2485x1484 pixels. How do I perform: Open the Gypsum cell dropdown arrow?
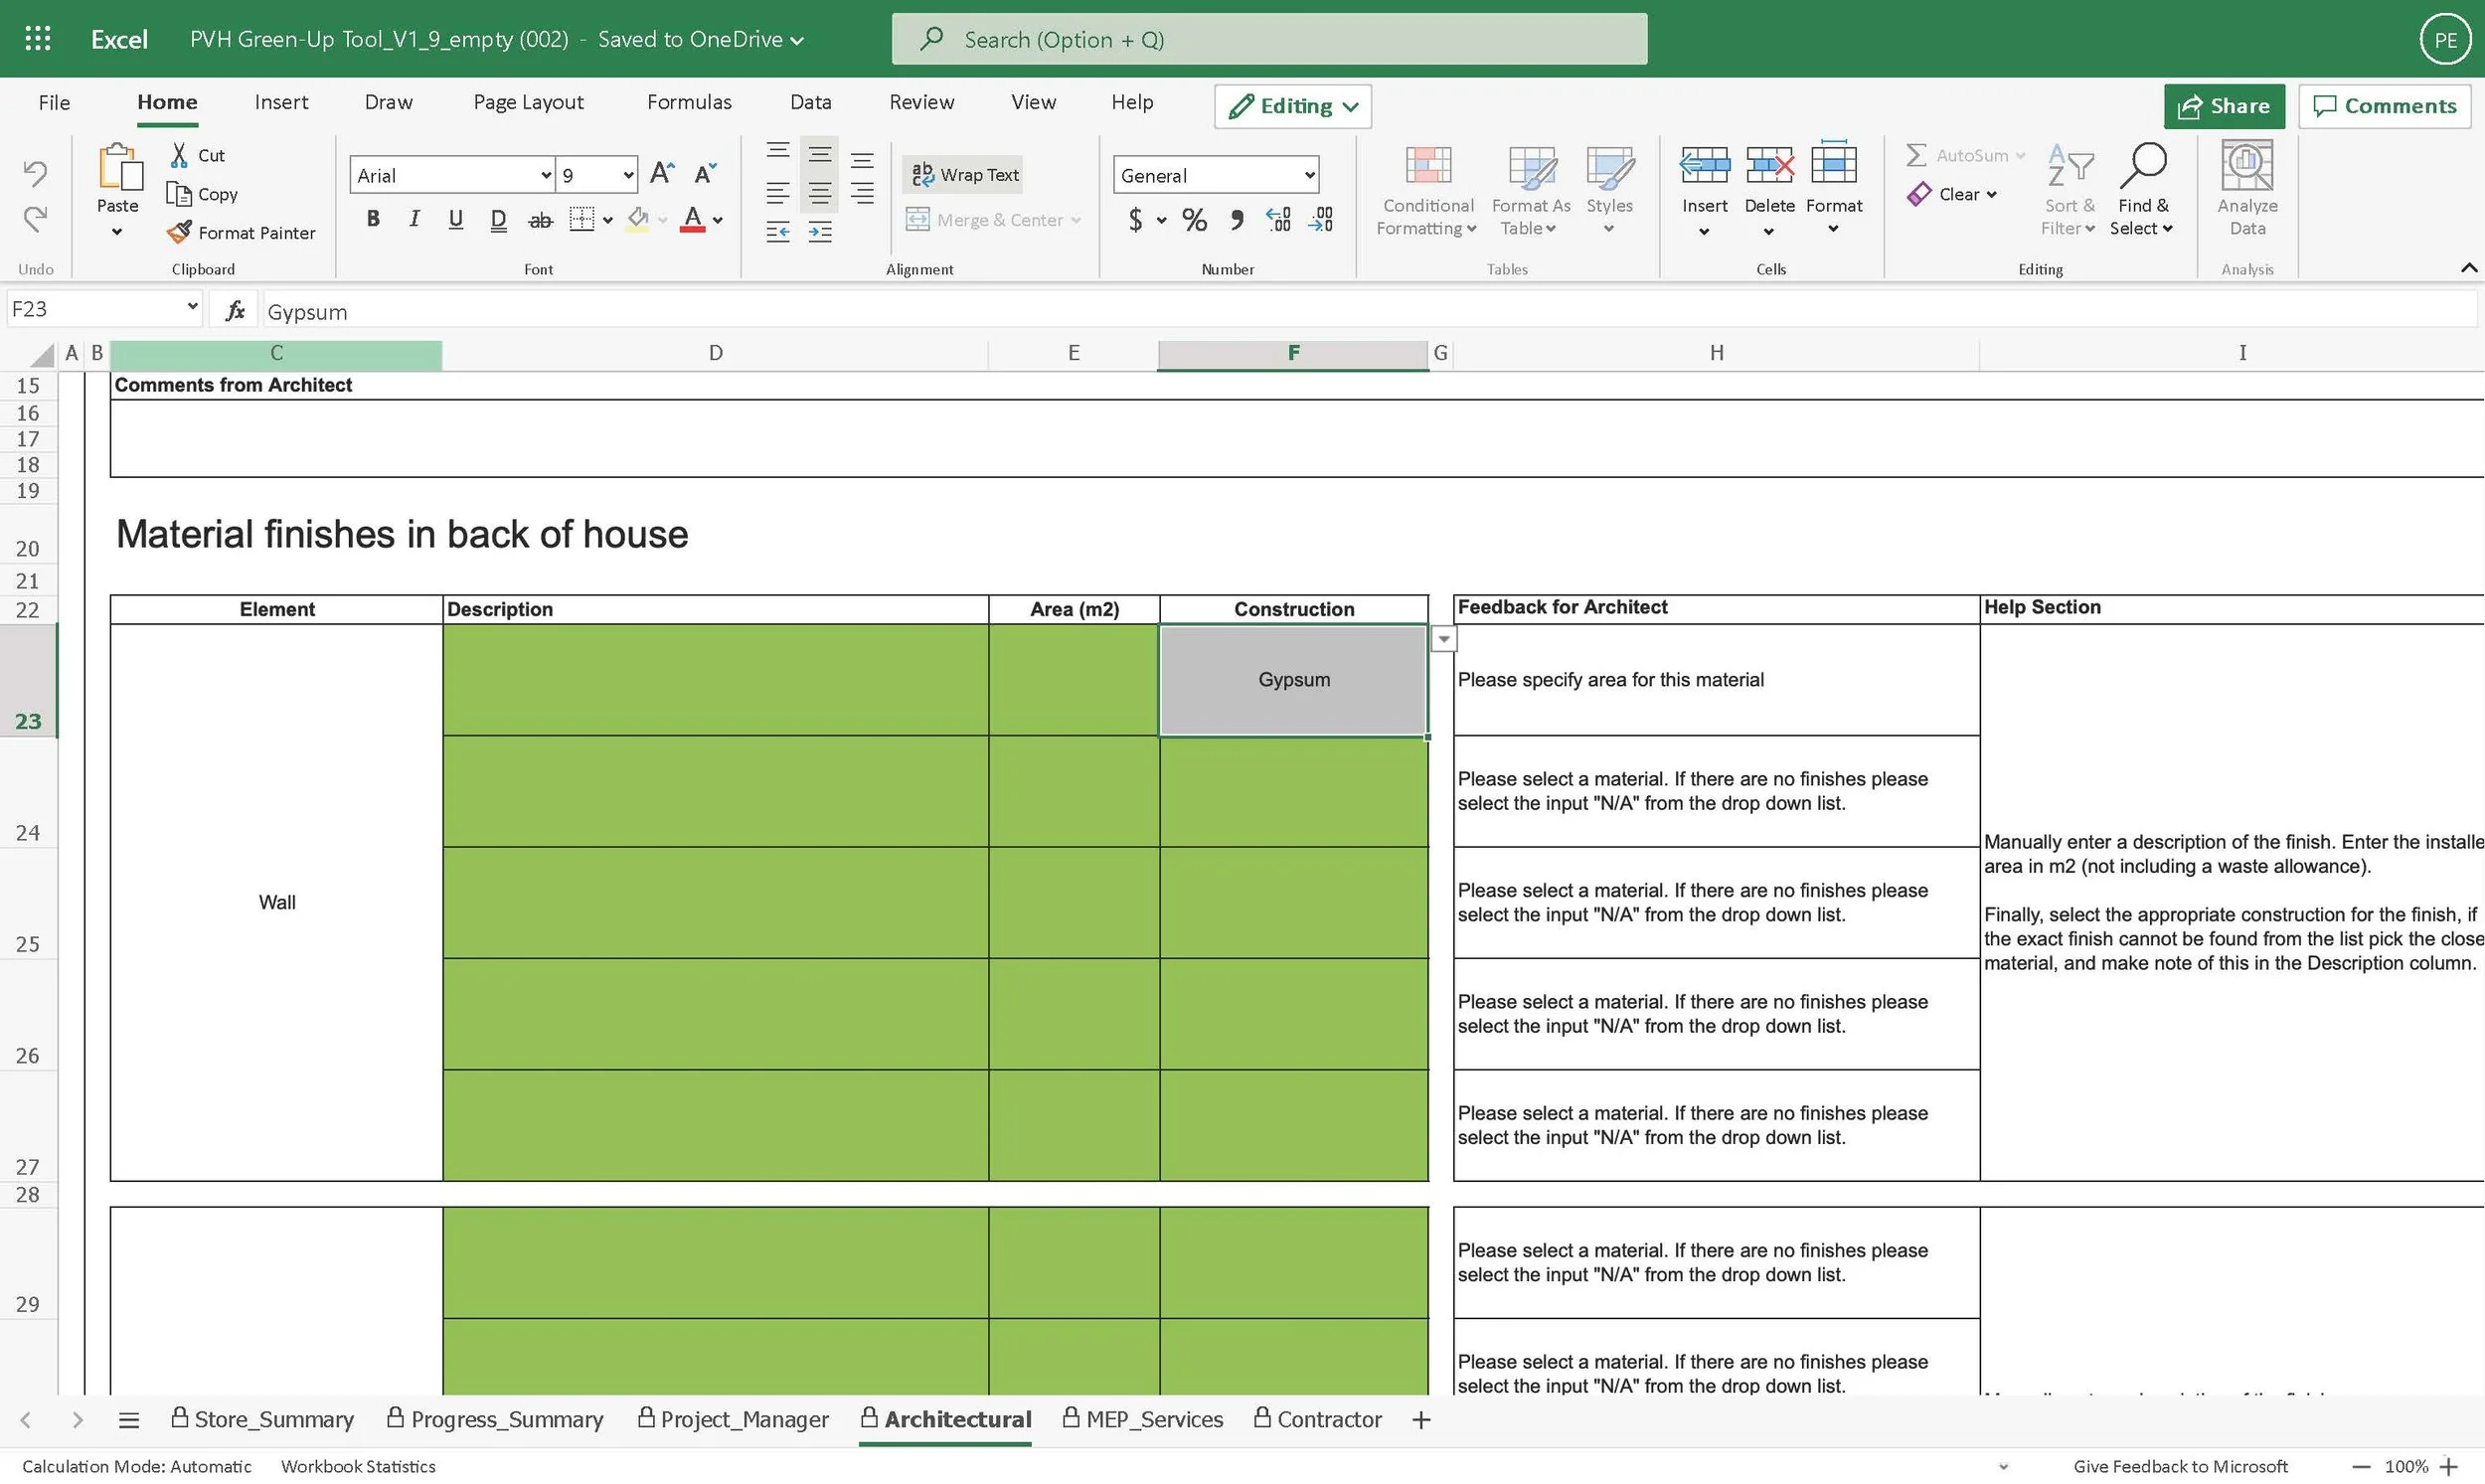tap(1443, 638)
